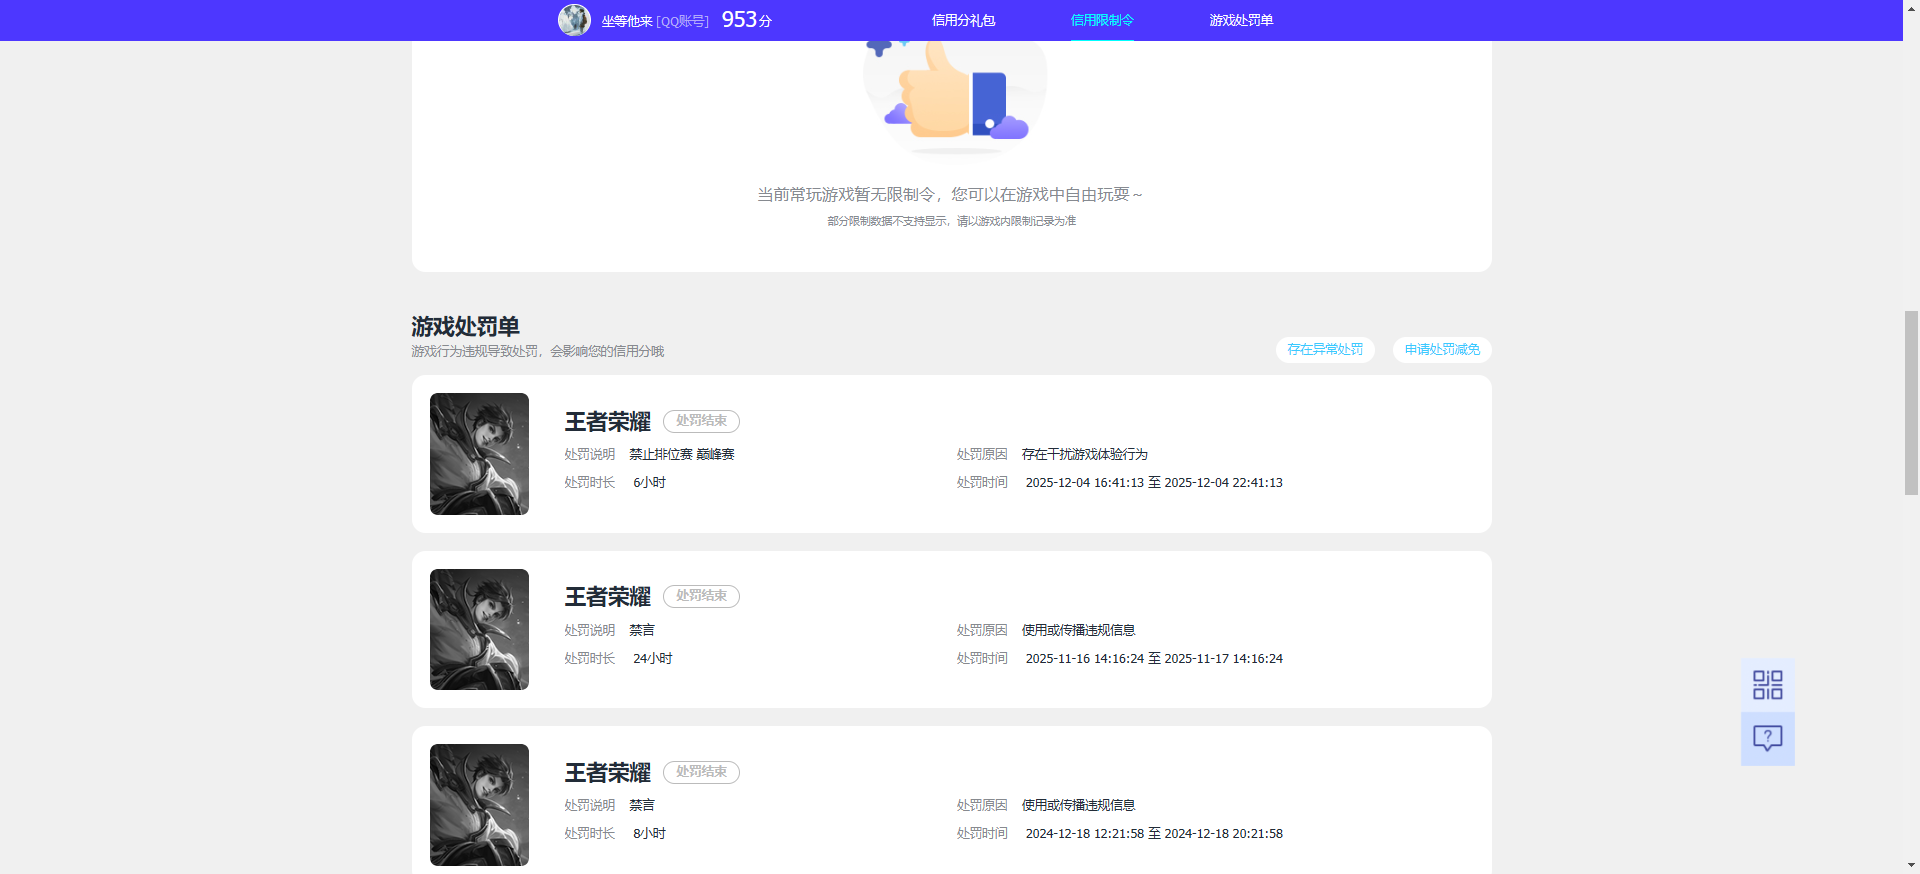Image resolution: width=1920 pixels, height=874 pixels.
Task: Click the user avatar in the top bar
Action: (x=574, y=20)
